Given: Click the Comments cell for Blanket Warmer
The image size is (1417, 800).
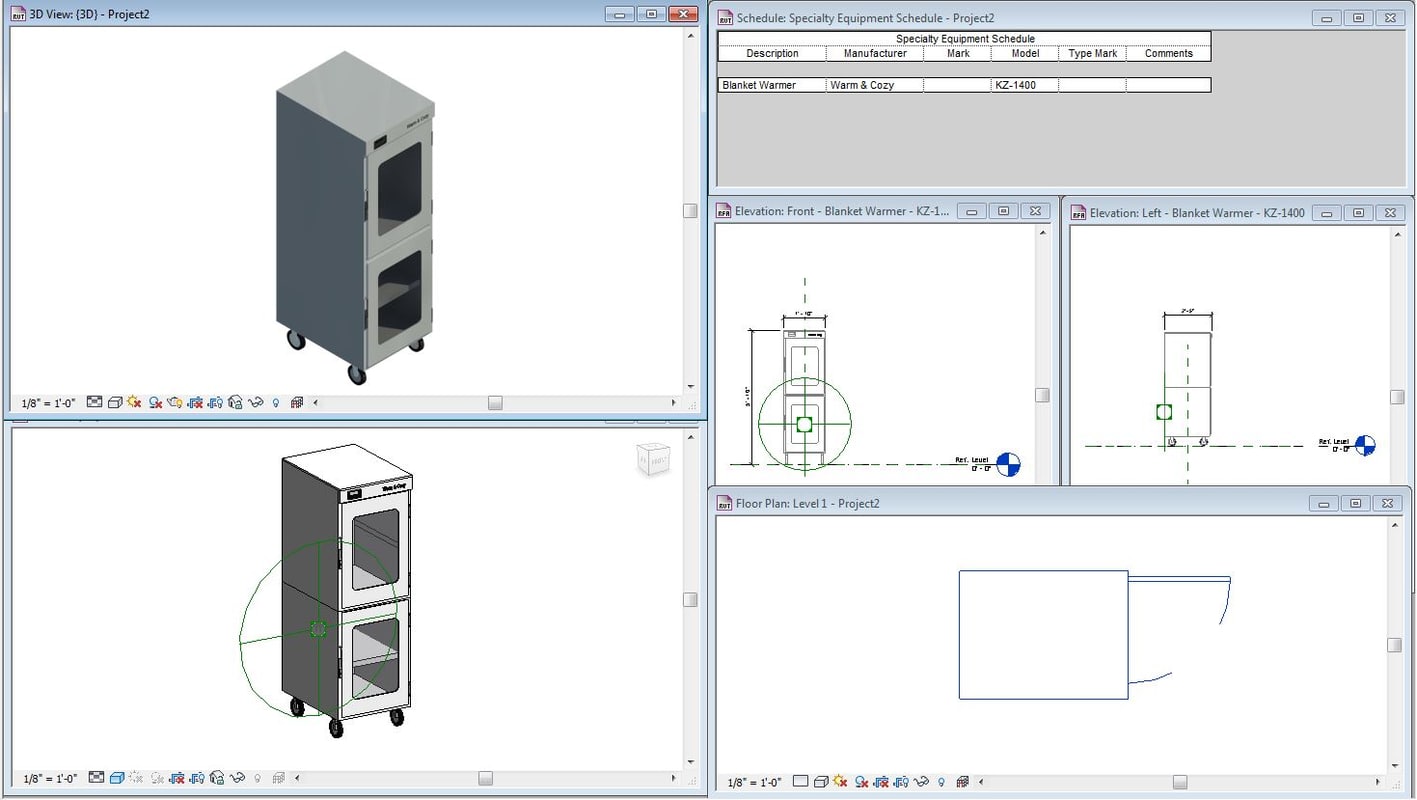Looking at the screenshot, I should 1167,85.
